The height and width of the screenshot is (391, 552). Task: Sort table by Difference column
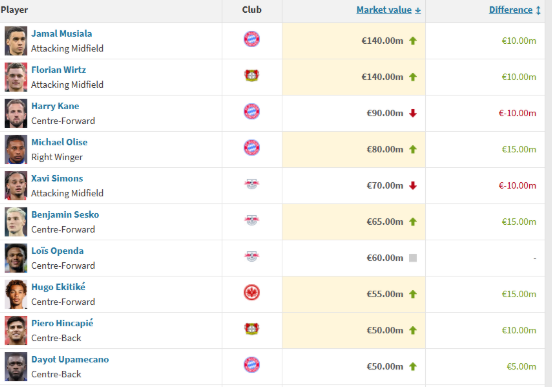[x=510, y=10]
